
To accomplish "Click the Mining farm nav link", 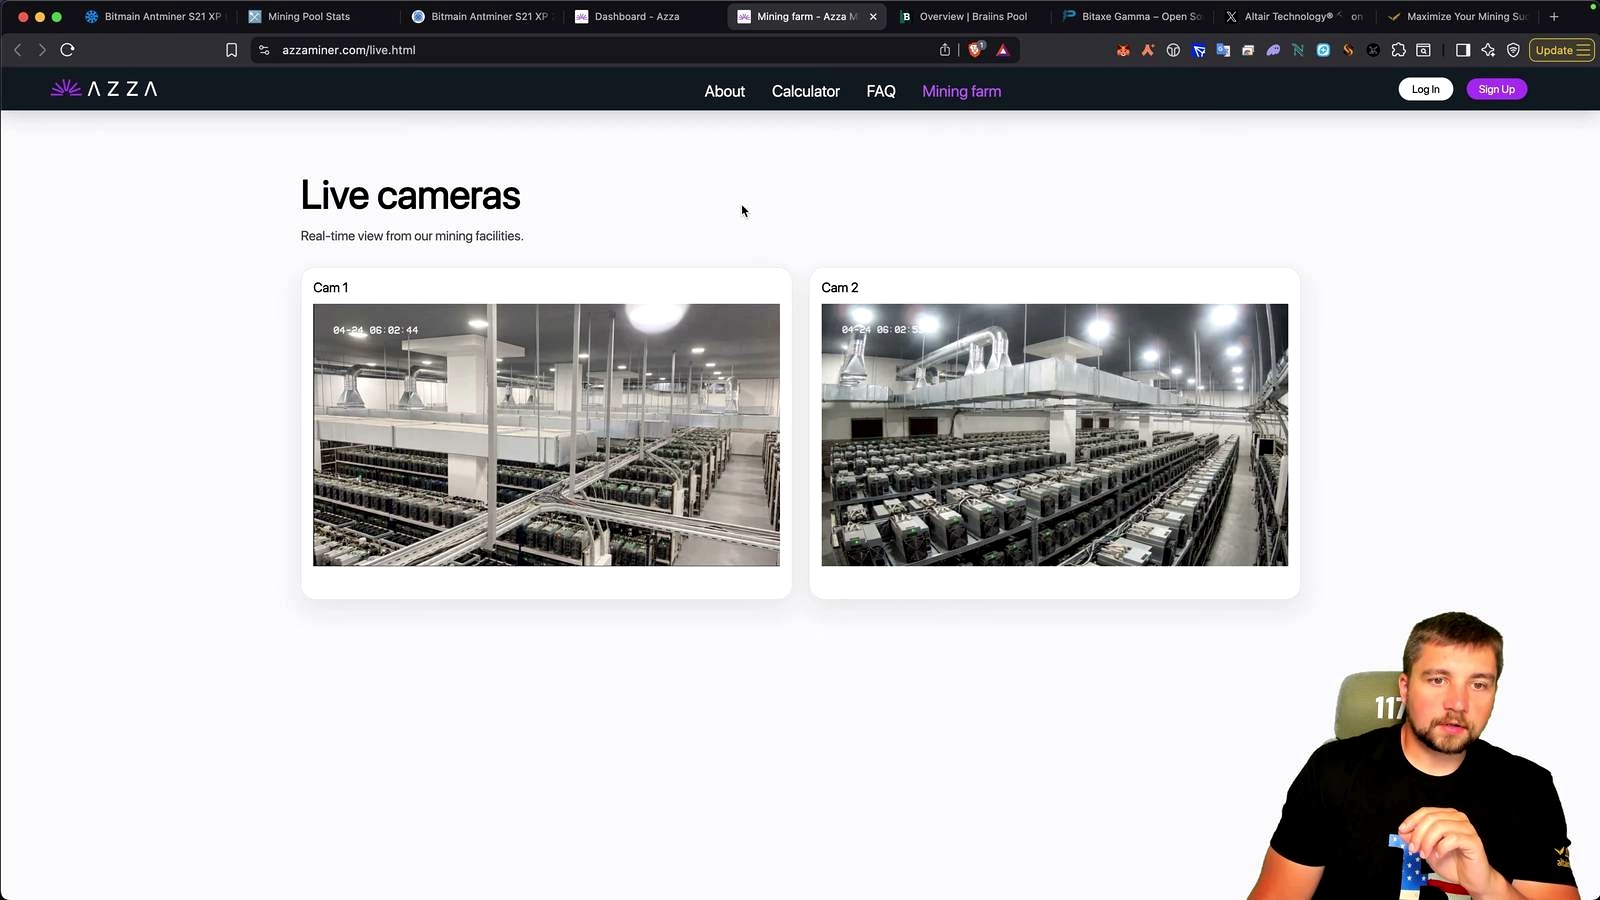I will pos(961,91).
